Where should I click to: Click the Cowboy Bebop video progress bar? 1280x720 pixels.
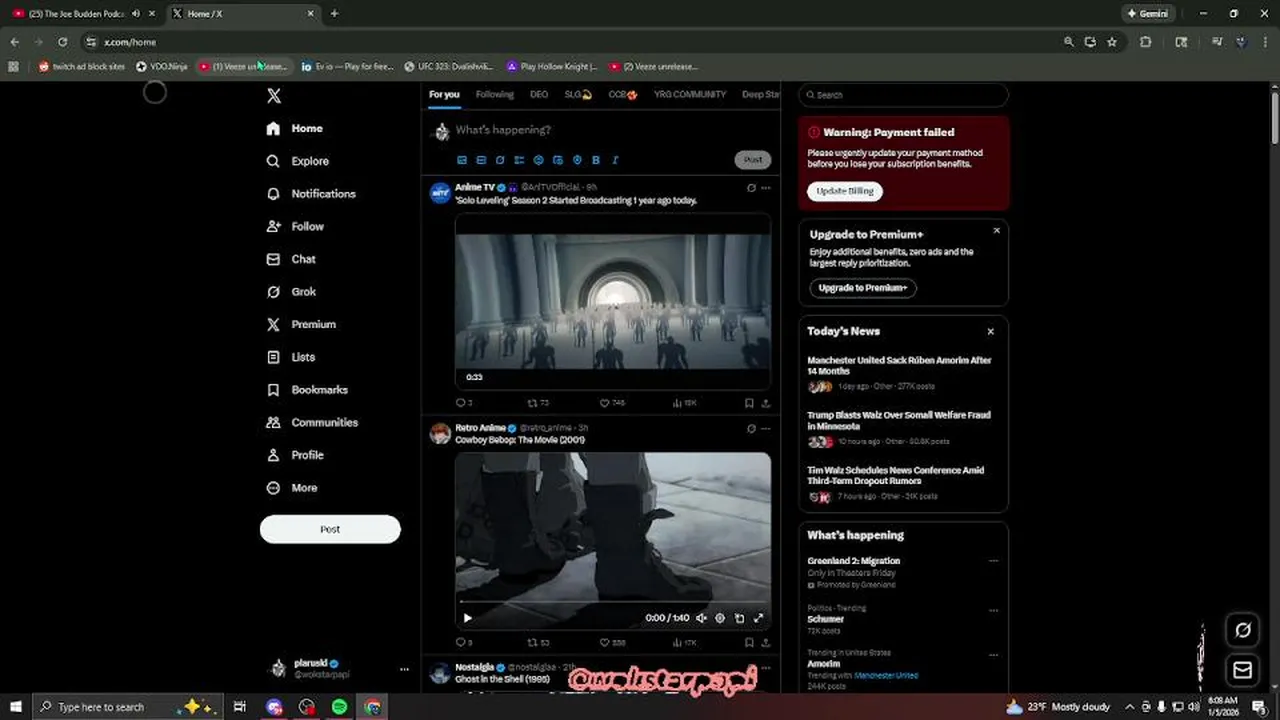(612, 602)
